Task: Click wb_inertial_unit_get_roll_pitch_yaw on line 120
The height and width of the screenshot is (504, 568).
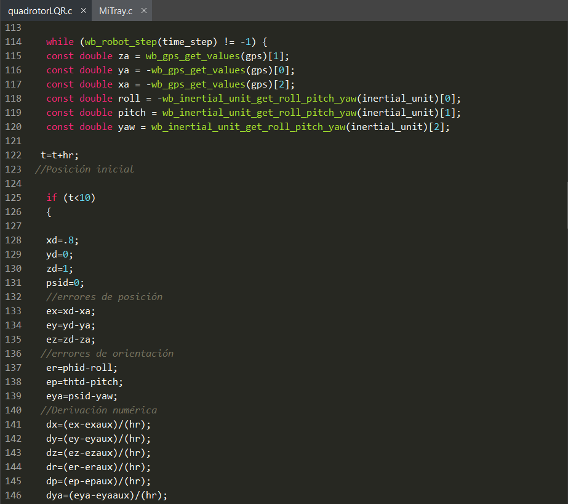Action: pos(248,127)
